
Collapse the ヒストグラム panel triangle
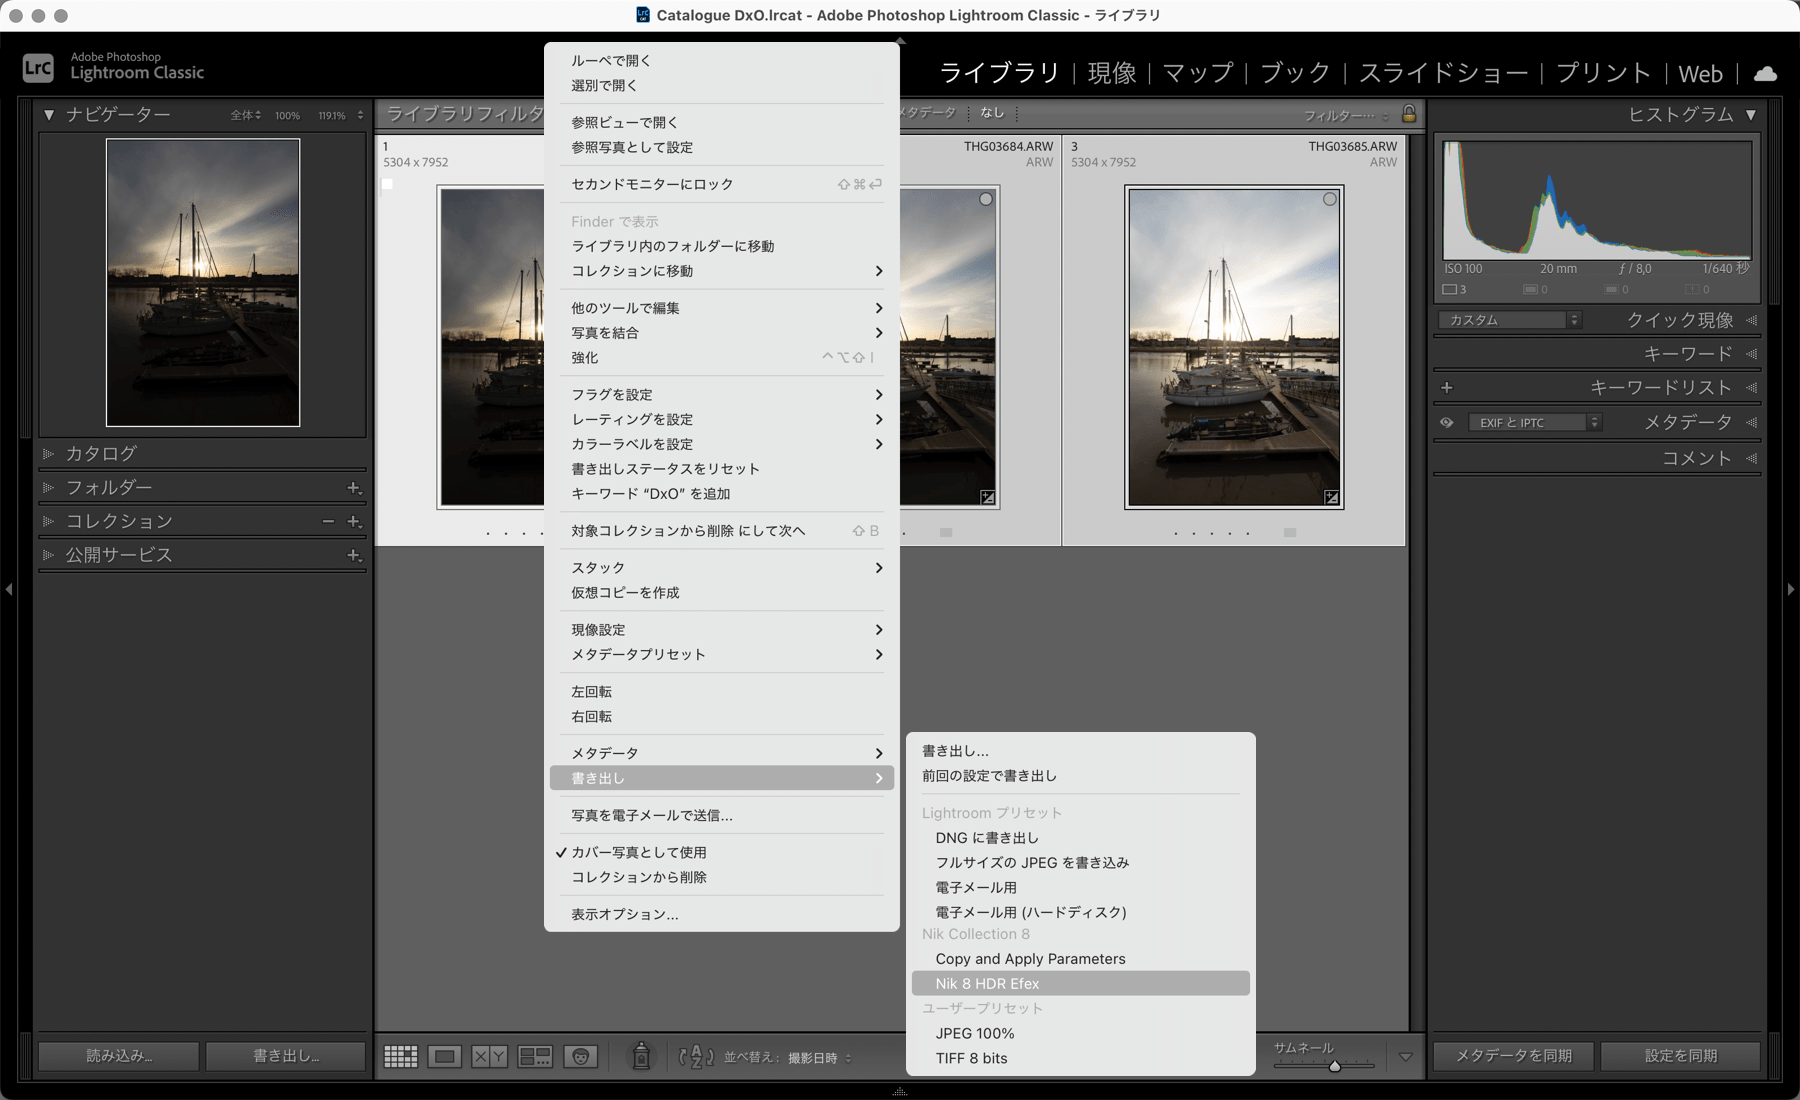(x=1751, y=115)
